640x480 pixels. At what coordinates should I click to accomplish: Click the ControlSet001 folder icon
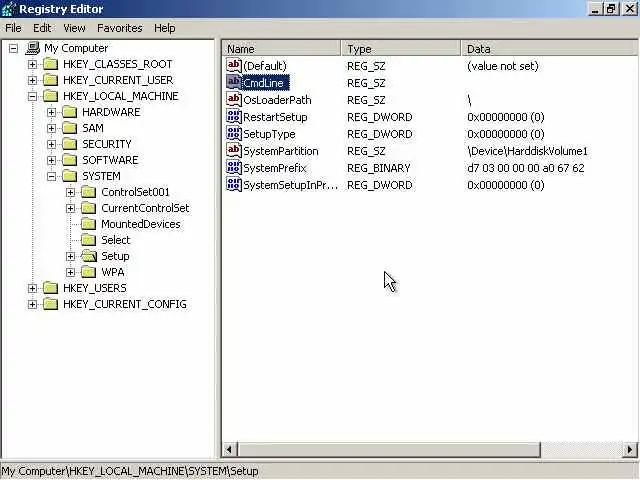(x=89, y=192)
